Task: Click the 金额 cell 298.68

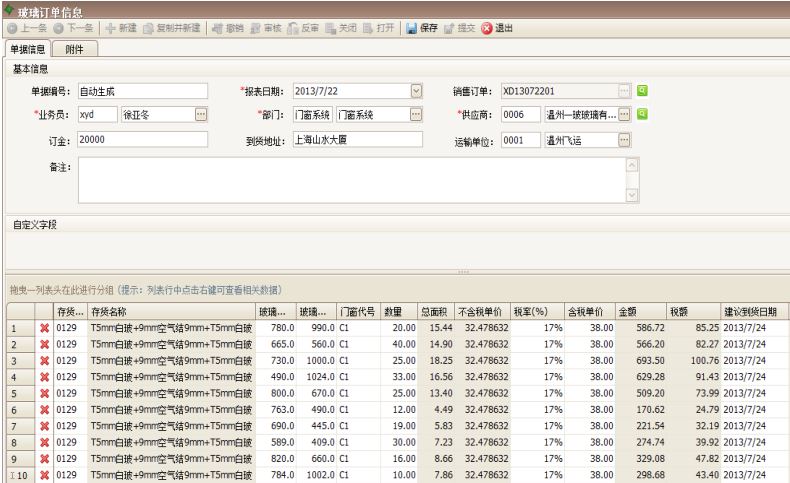Action: (641, 475)
